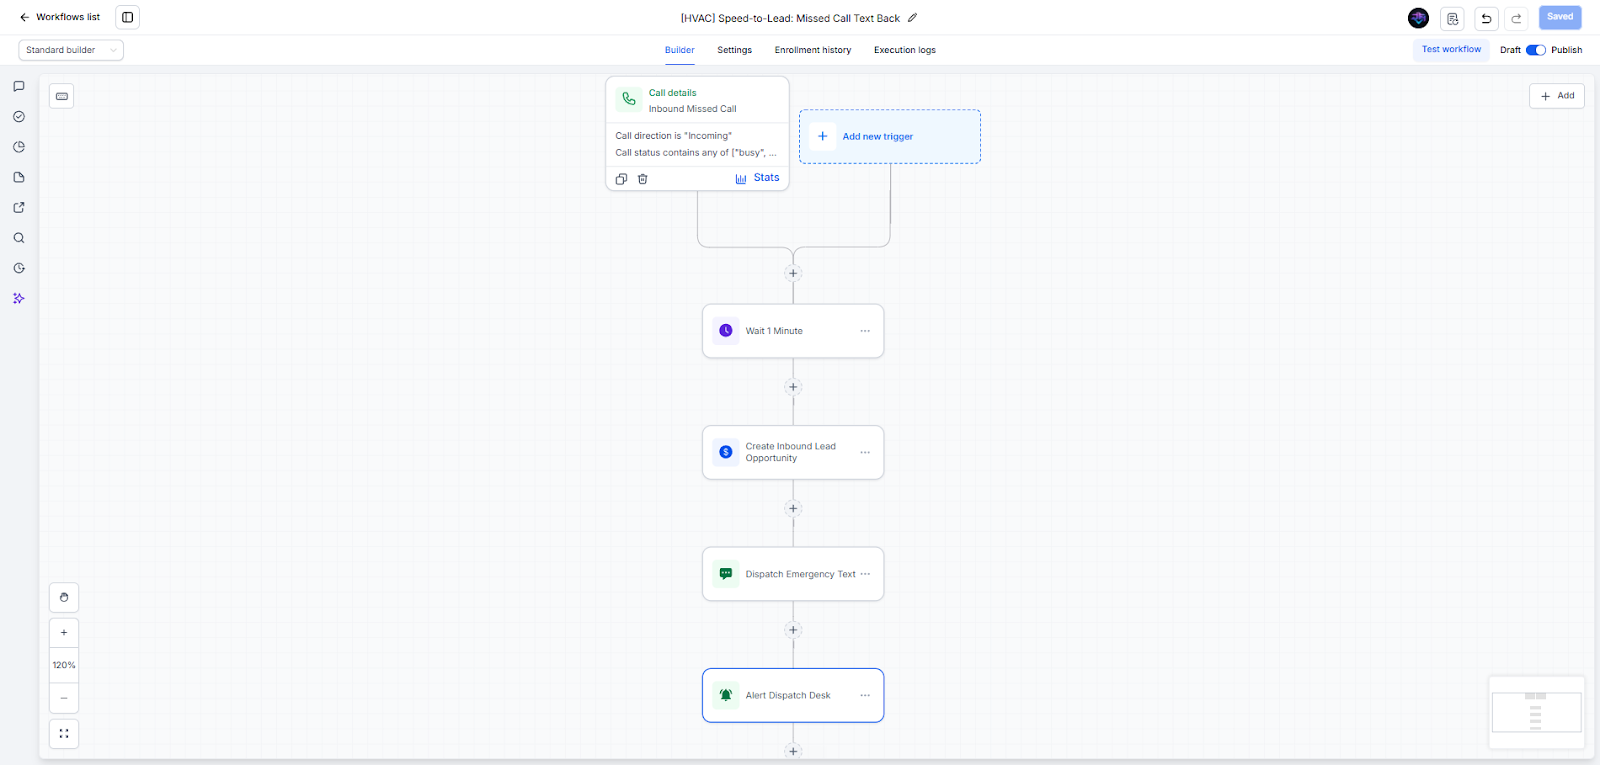
Task: Open the history clock sidebar icon
Action: pyautogui.click(x=19, y=268)
